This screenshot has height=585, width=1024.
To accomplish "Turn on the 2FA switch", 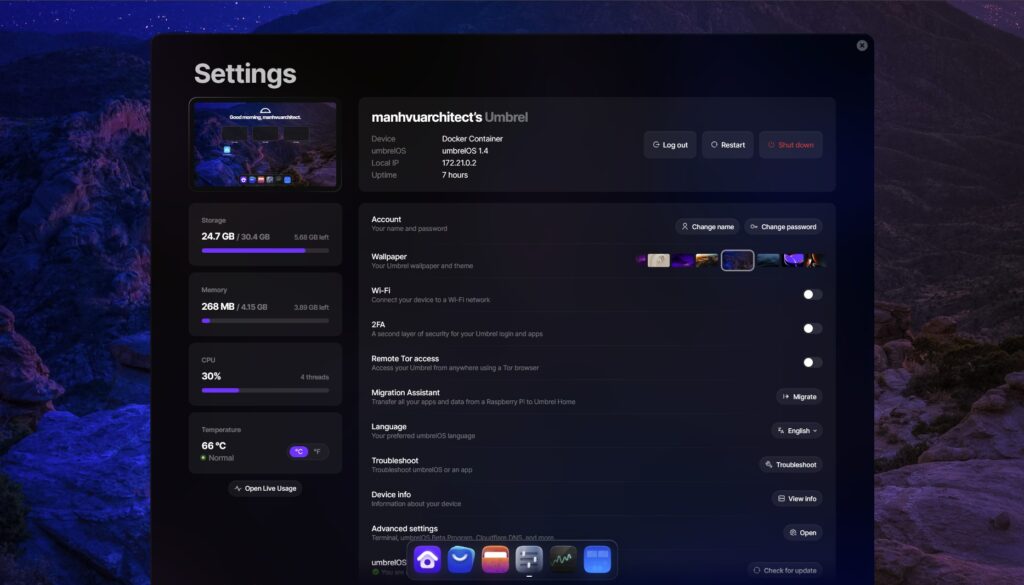I will (x=812, y=328).
